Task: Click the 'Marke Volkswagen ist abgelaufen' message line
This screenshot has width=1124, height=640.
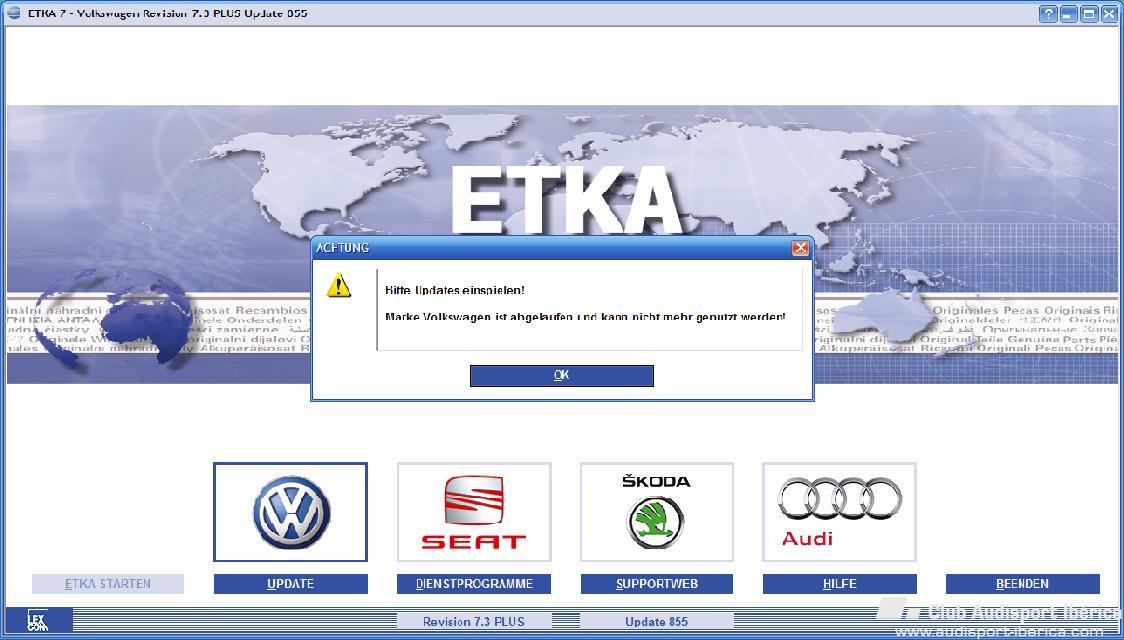Action: click(585, 317)
